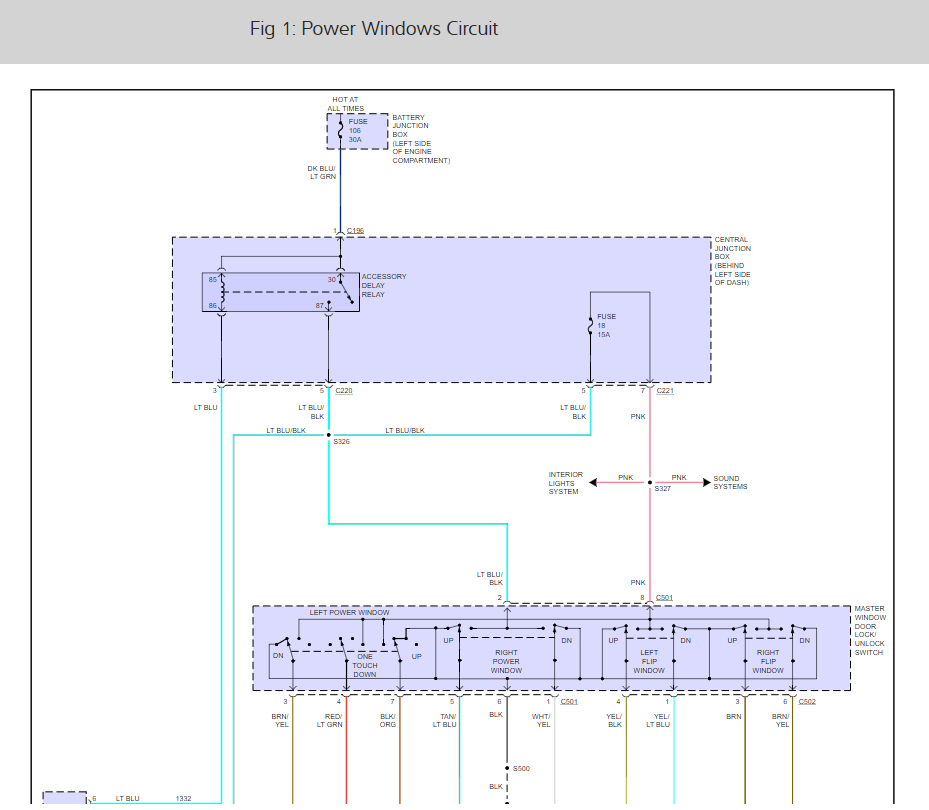Click the Right Power Window label

(506, 661)
